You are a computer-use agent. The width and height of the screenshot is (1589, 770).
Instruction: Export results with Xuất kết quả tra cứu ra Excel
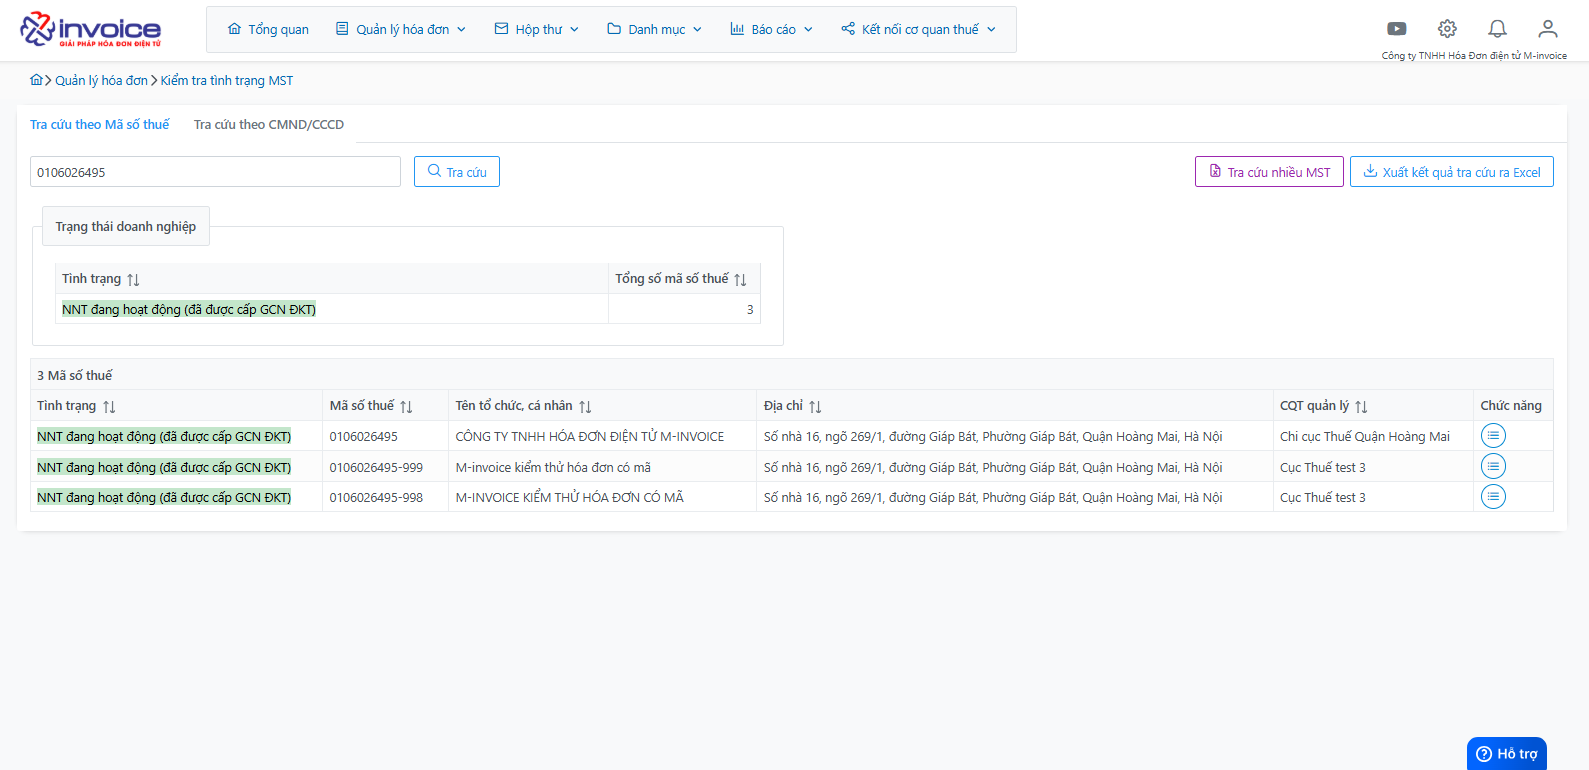pyautogui.click(x=1452, y=172)
